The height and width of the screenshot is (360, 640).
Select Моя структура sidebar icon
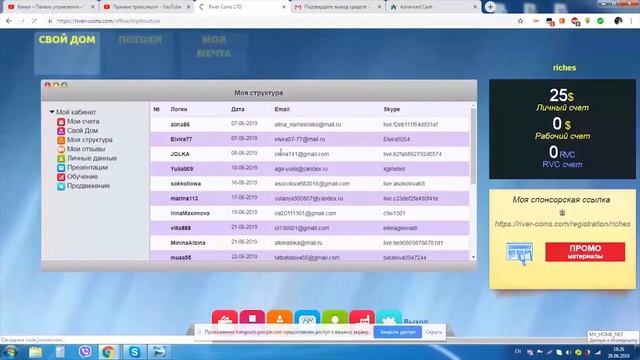tap(61, 140)
